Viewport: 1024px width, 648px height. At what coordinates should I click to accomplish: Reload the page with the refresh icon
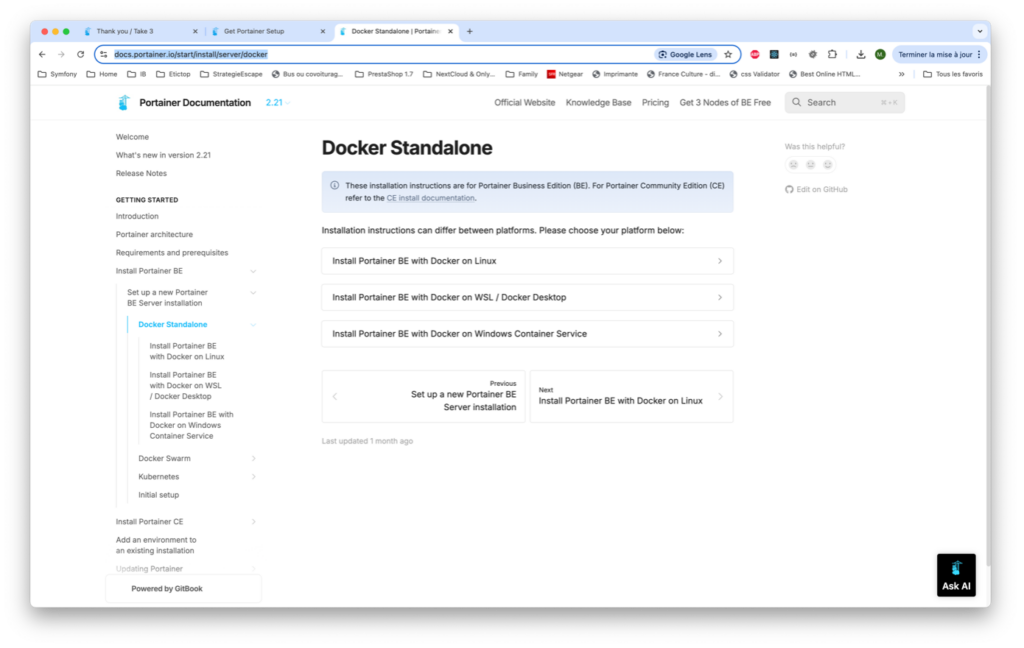pyautogui.click(x=80, y=54)
